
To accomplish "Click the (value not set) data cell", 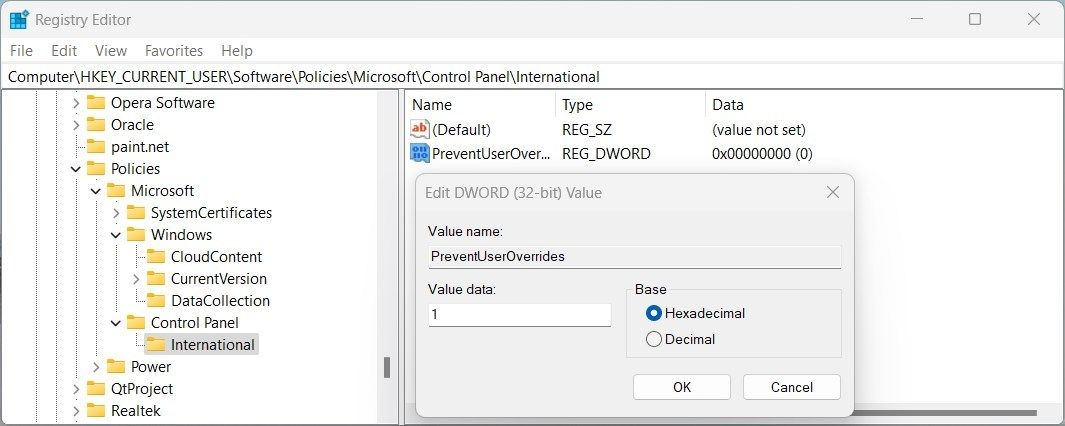I will click(x=759, y=129).
